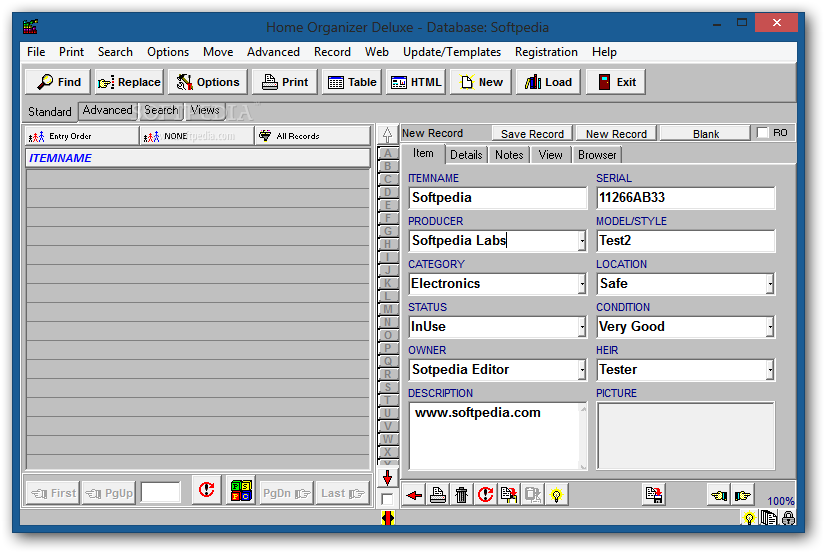
Task: Switch to the Browser tab
Action: pyautogui.click(x=597, y=155)
